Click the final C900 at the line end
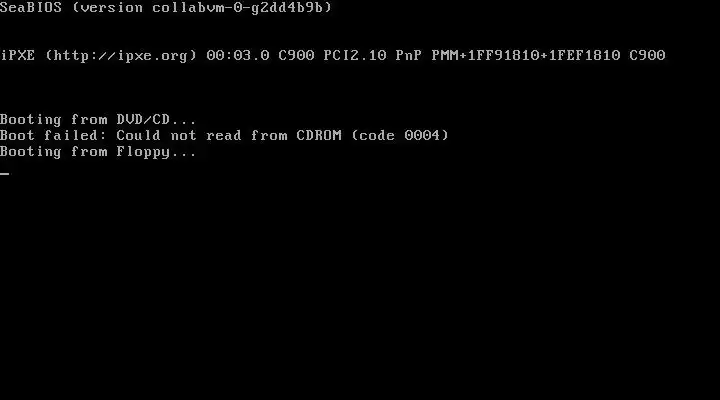The width and height of the screenshot is (720, 400). [647, 55]
